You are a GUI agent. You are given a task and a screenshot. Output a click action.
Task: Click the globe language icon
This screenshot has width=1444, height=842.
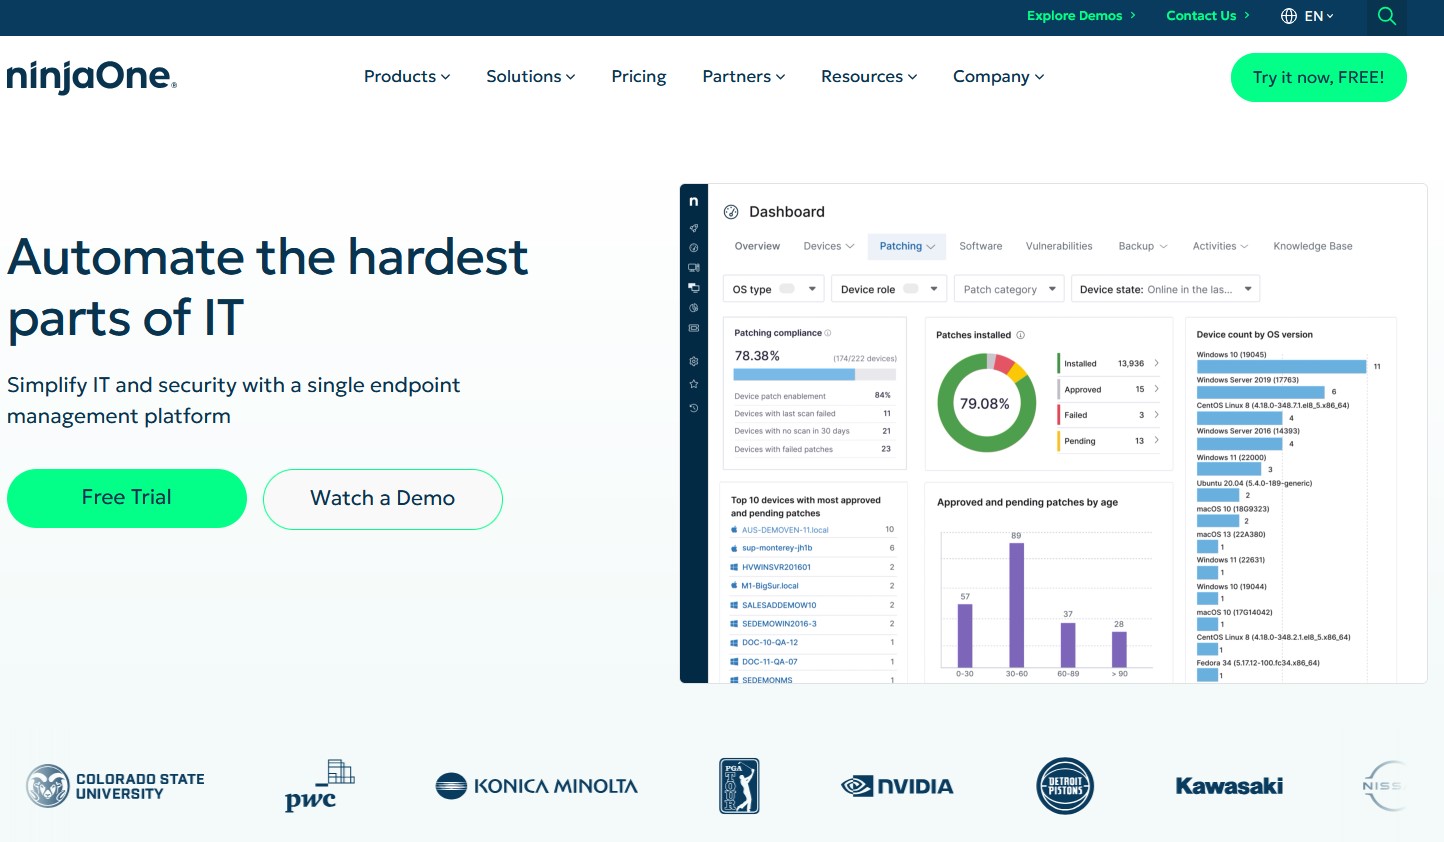point(1289,16)
